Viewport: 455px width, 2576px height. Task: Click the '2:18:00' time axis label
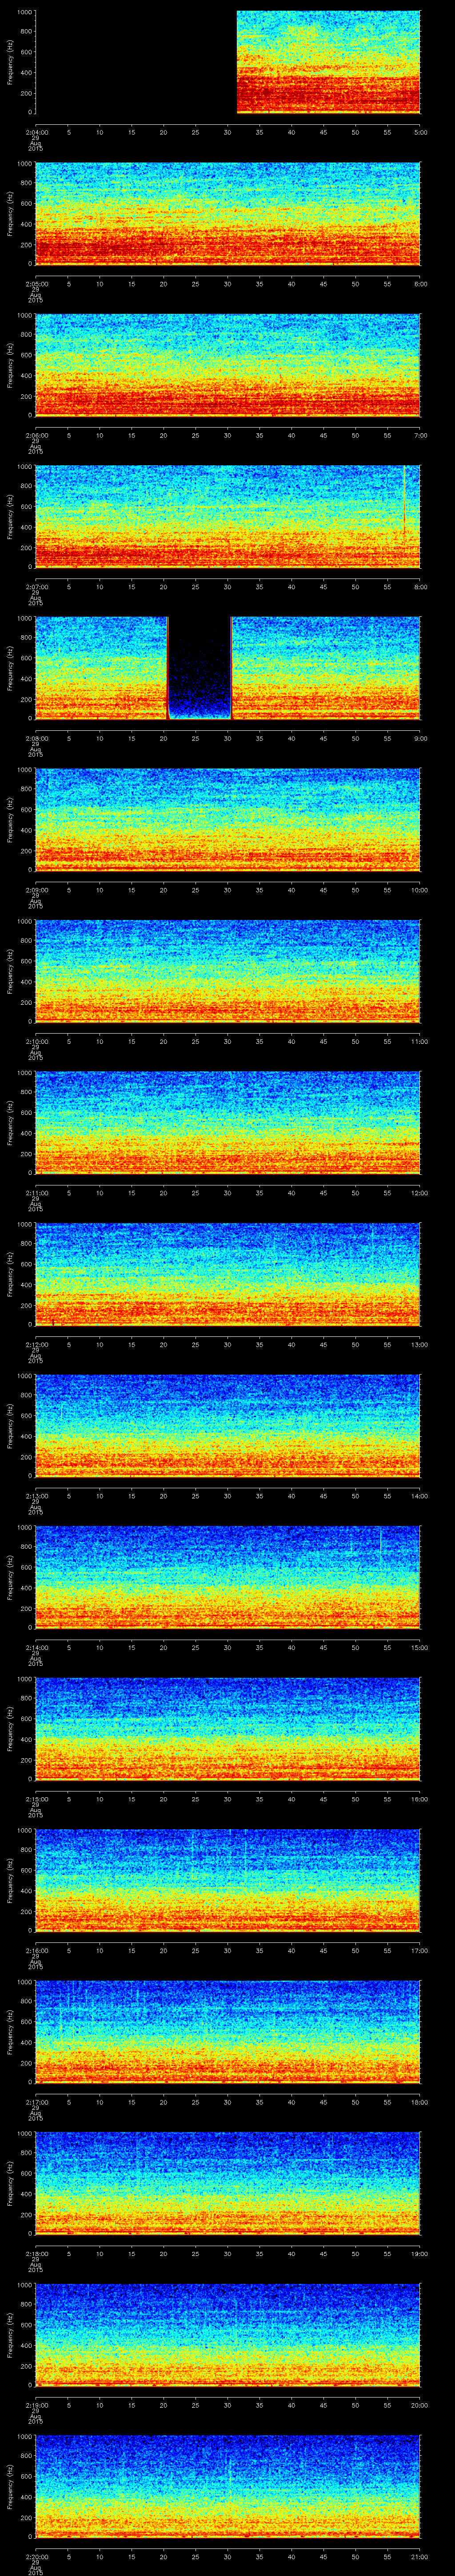coord(36,2253)
